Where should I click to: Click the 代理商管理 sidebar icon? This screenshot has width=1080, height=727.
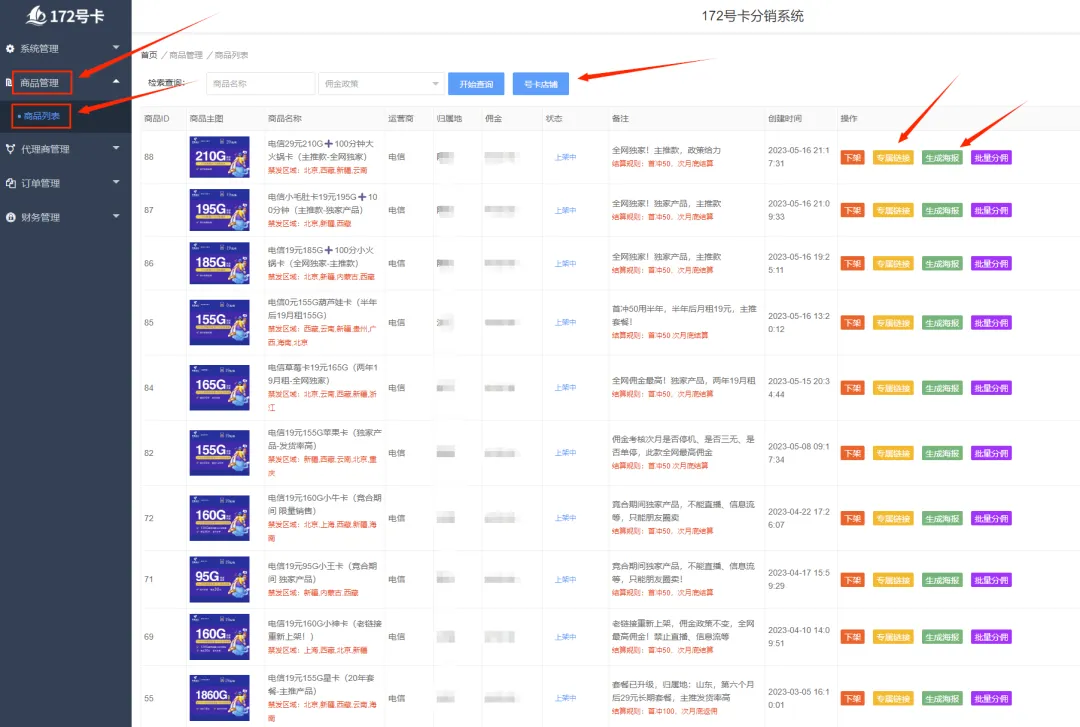[11, 149]
